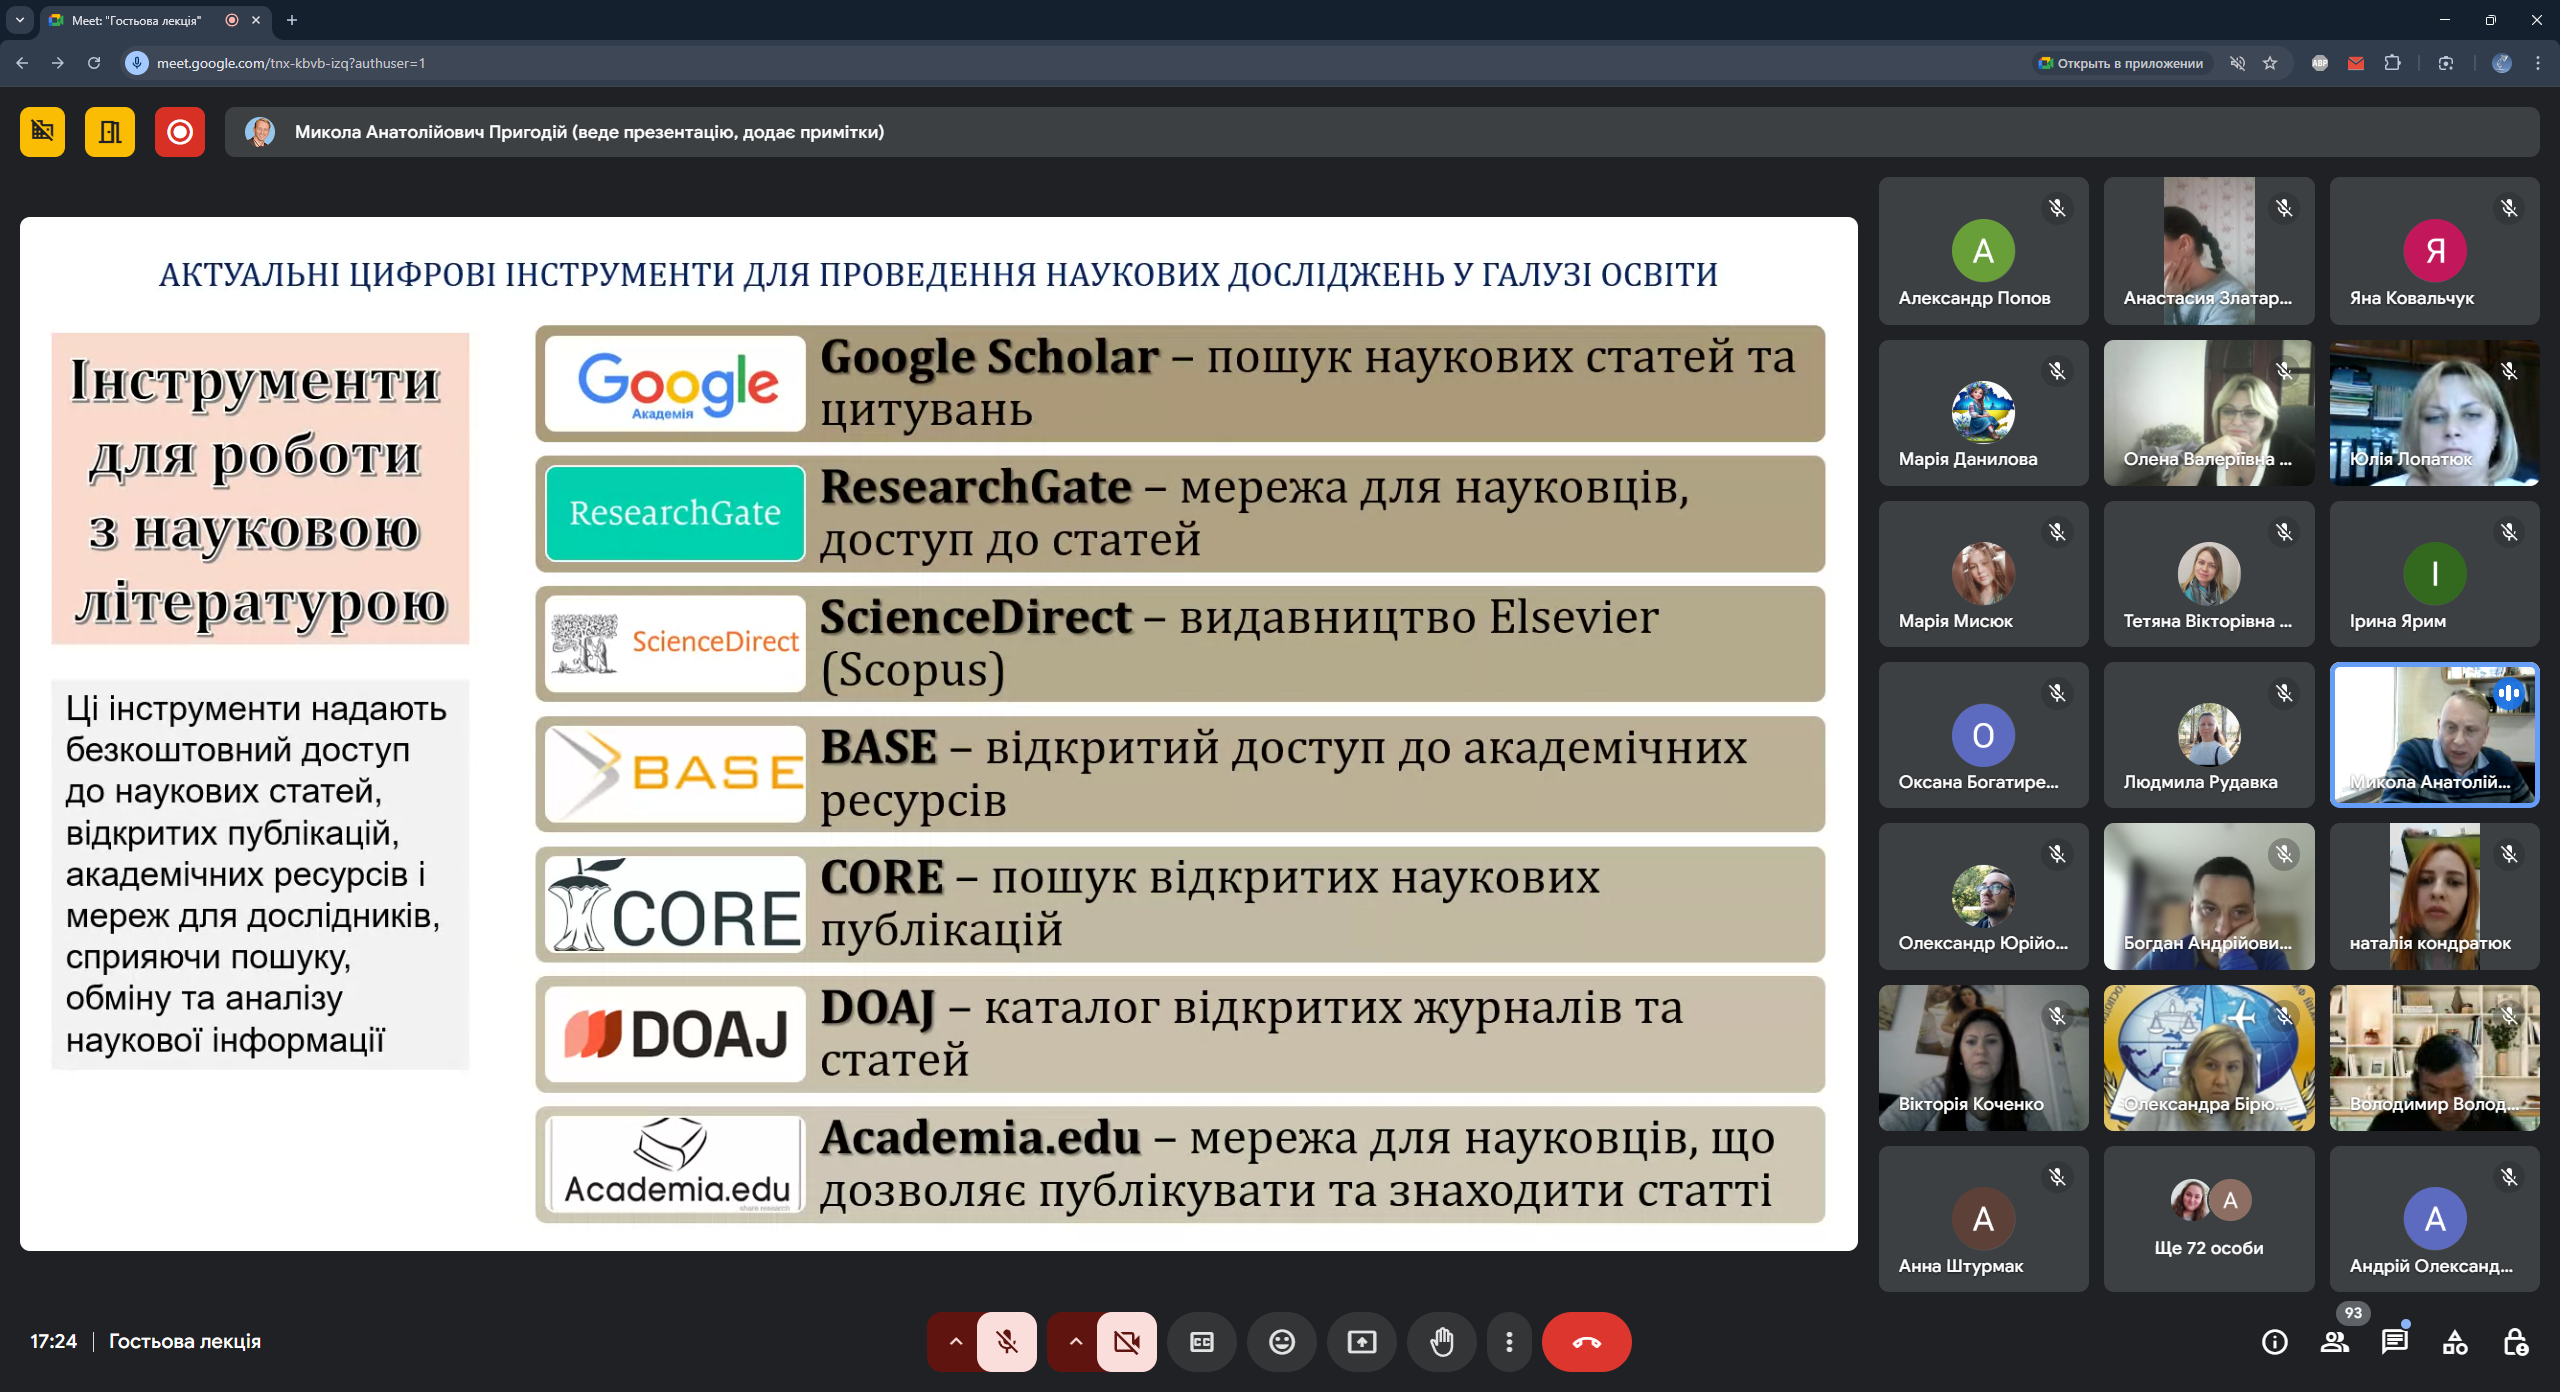Expand audio settings arrow next to microphone

tap(955, 1342)
